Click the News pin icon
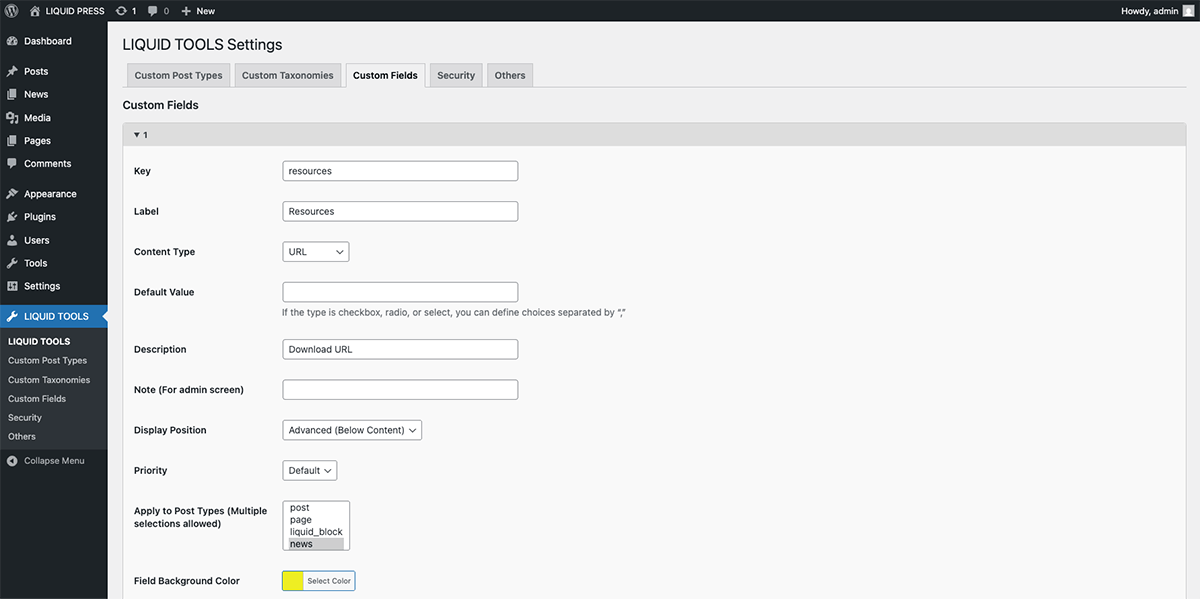 tap(12, 94)
